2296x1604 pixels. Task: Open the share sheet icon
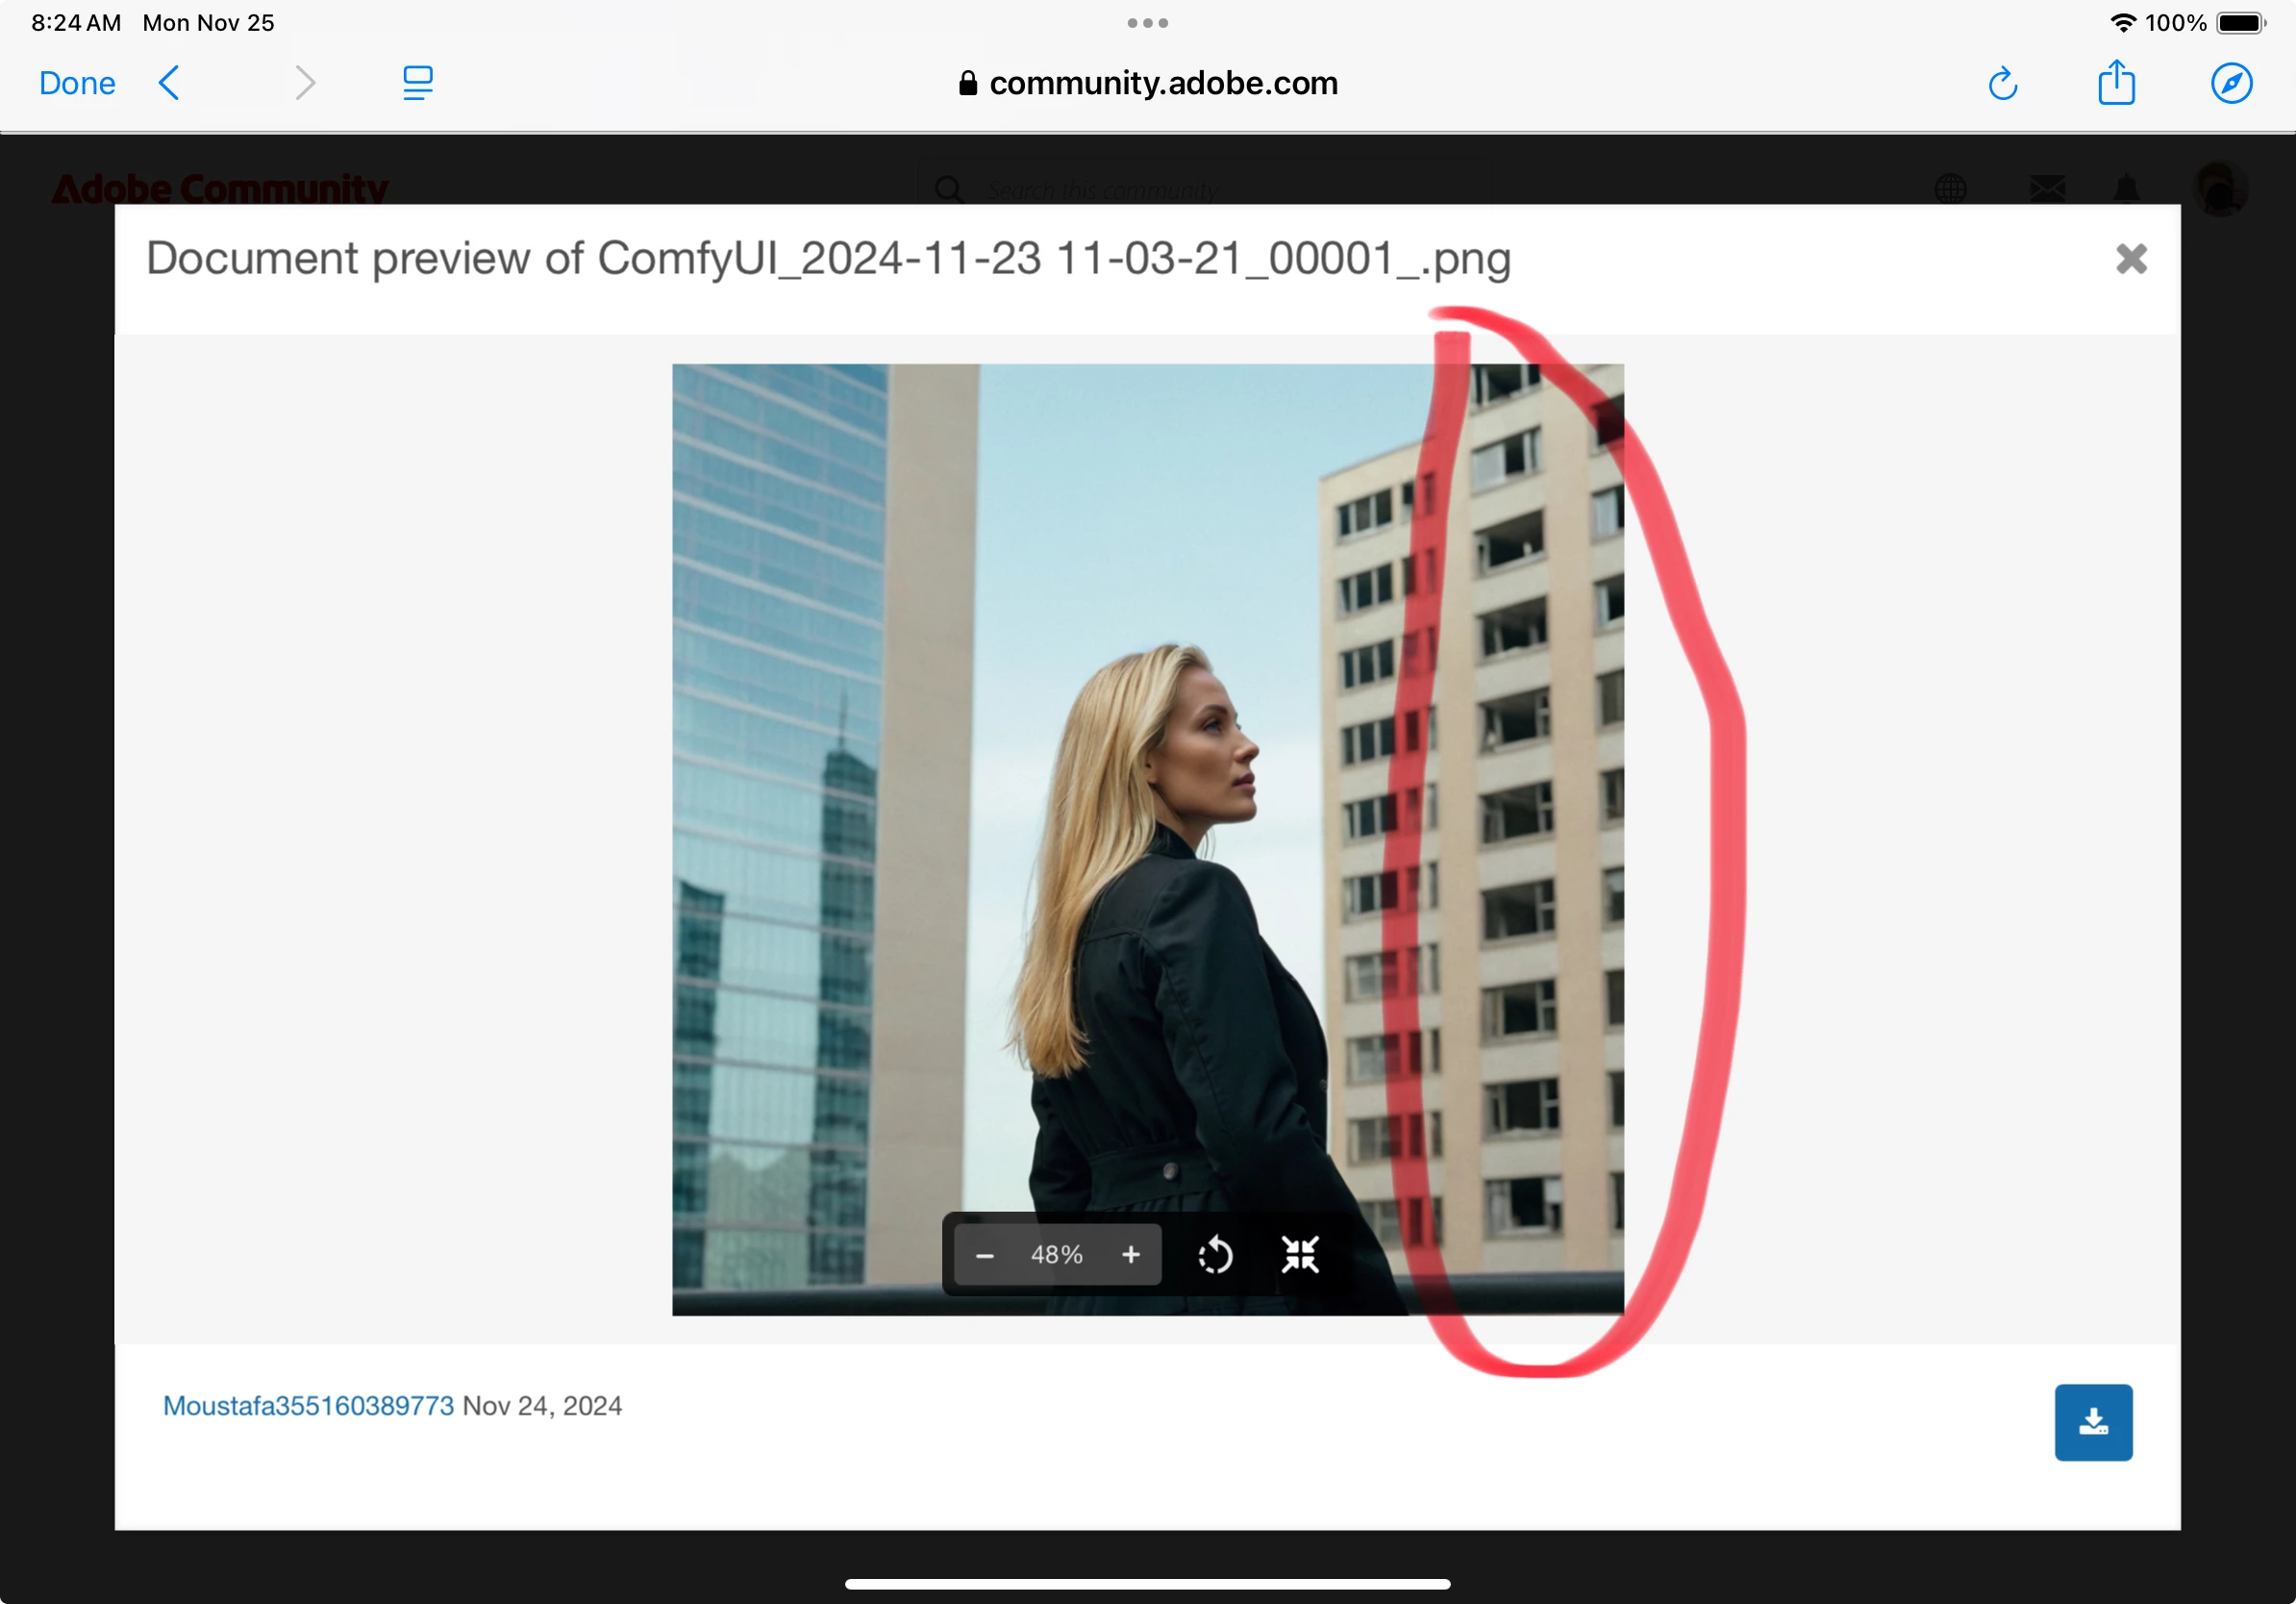click(x=2116, y=83)
